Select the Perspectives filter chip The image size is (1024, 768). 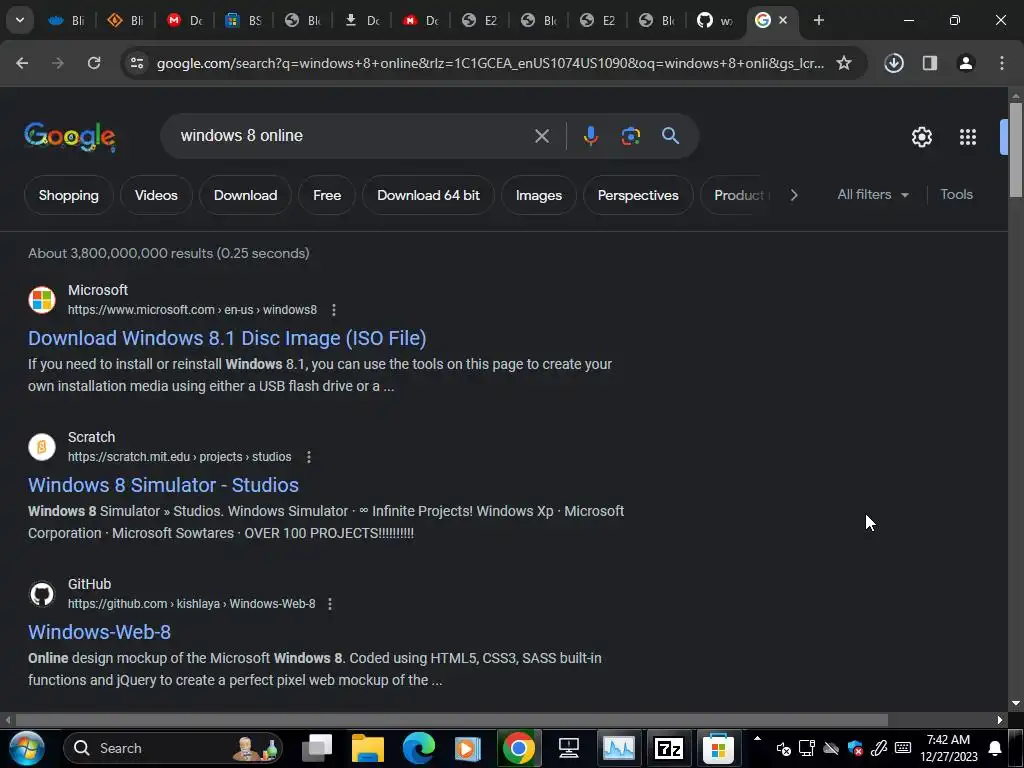pos(638,195)
